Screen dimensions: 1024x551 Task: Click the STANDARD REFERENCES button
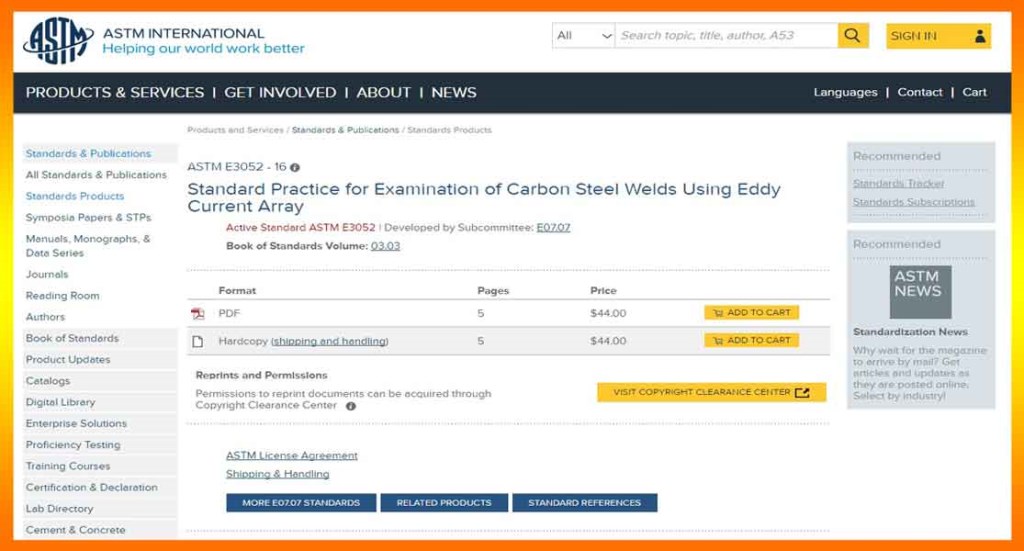coord(584,503)
